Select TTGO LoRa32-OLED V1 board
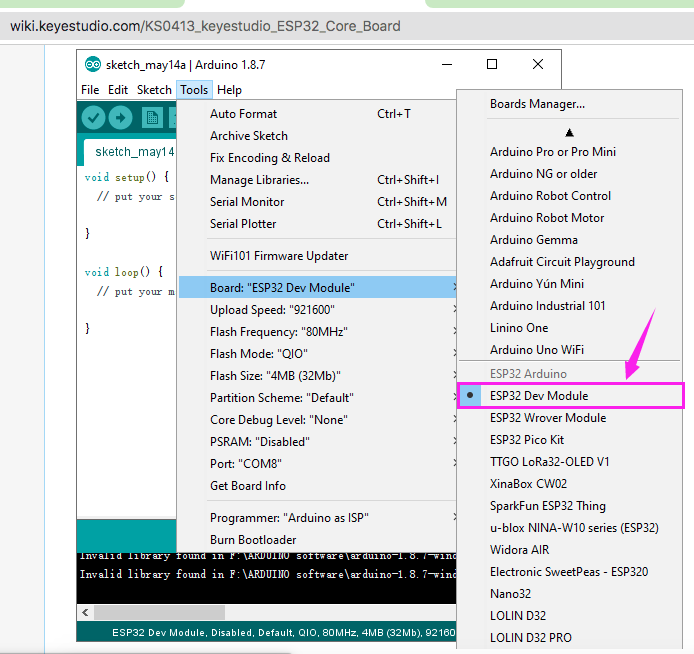Viewport: 694px width, 654px height. point(571,462)
